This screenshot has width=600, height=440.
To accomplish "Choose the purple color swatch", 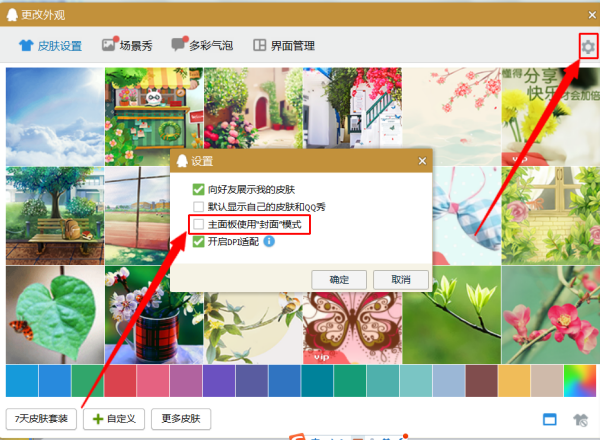I will click(219, 381).
